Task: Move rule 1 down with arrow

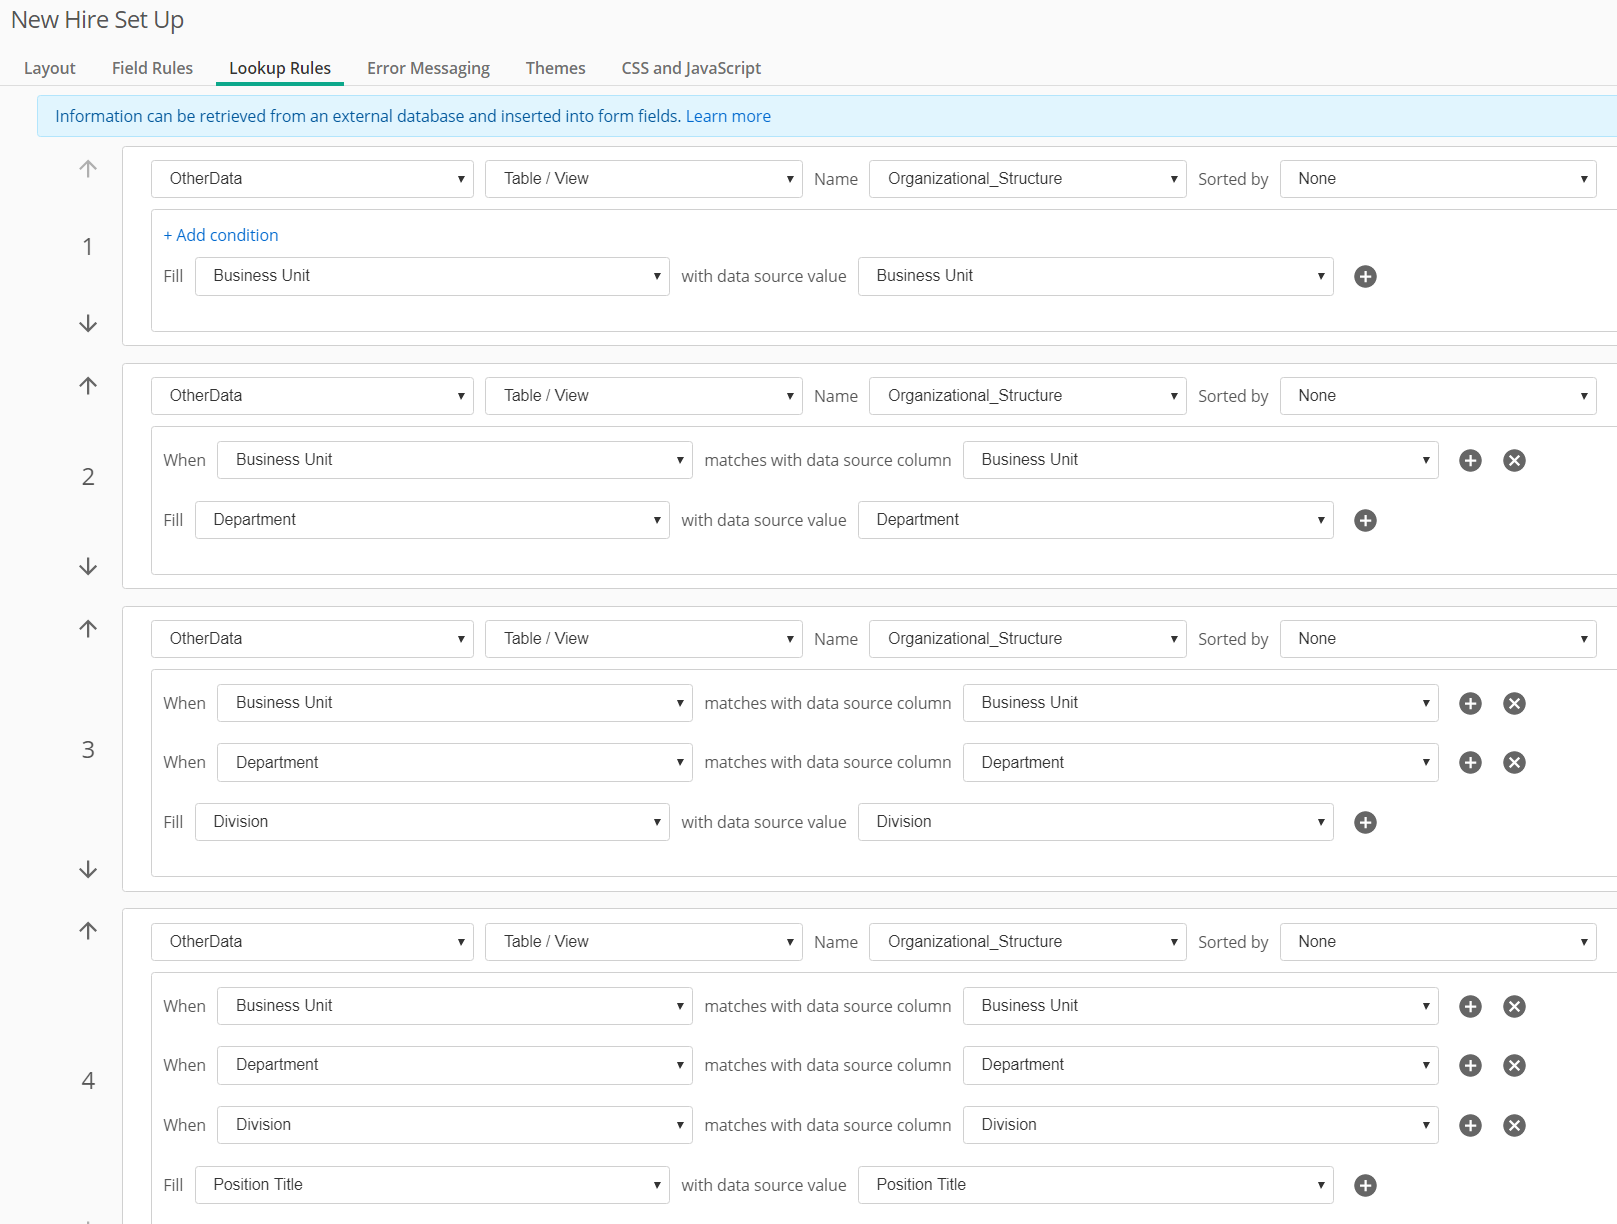Action: [x=88, y=323]
